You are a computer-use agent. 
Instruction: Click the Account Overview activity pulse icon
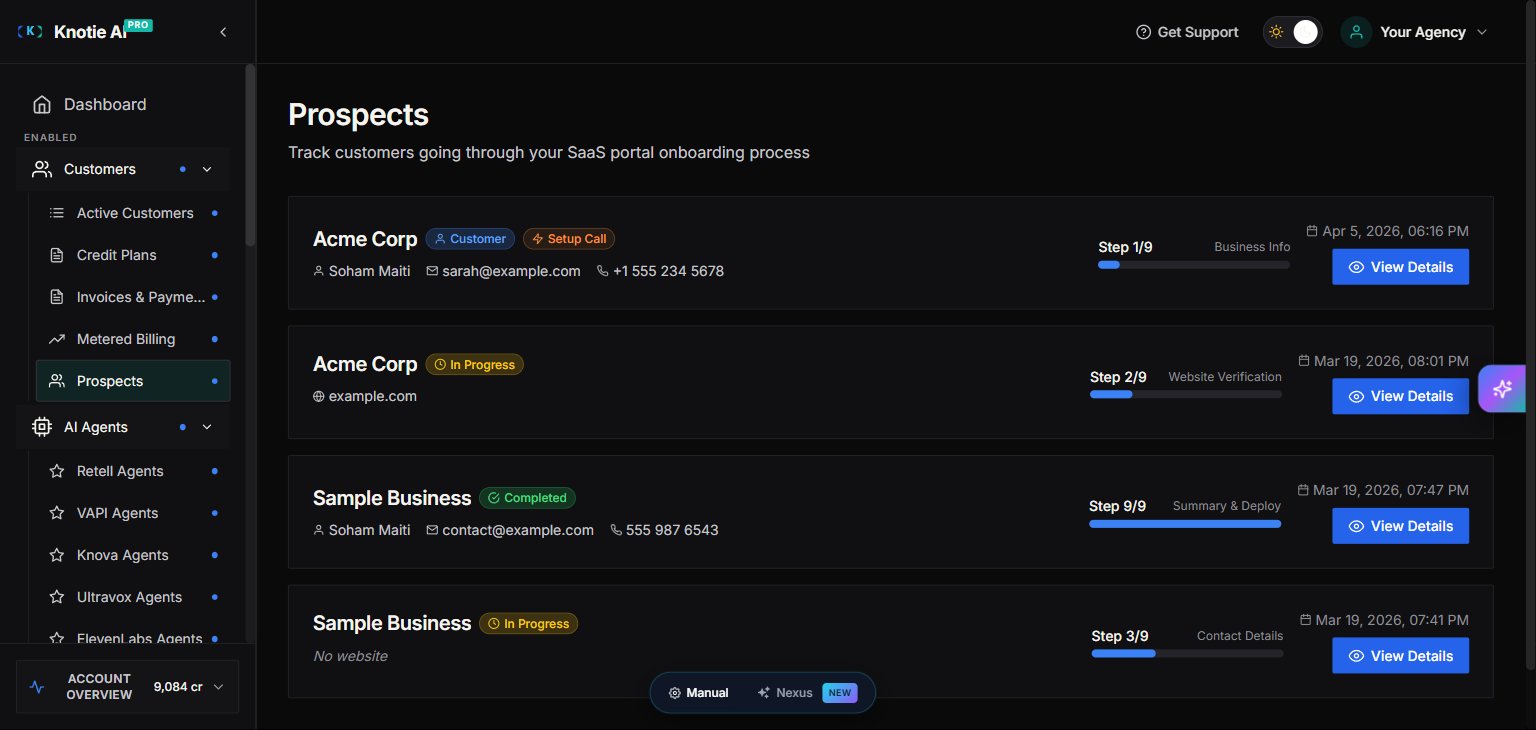(37, 687)
